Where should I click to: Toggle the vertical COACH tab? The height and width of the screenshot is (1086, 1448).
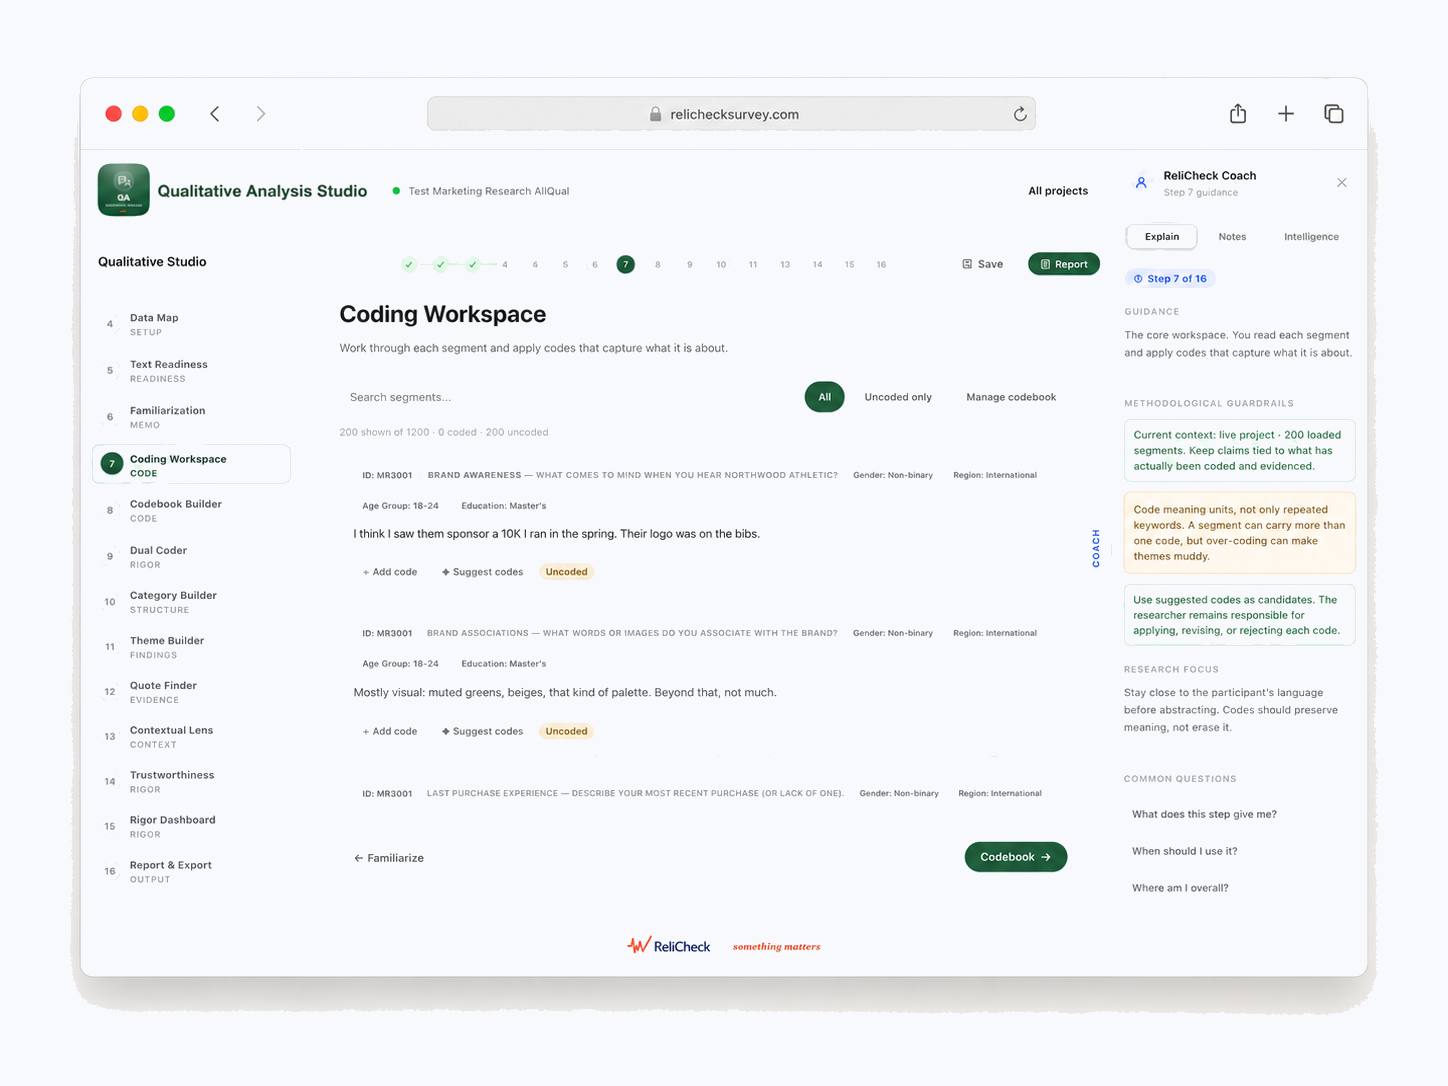click(x=1096, y=548)
